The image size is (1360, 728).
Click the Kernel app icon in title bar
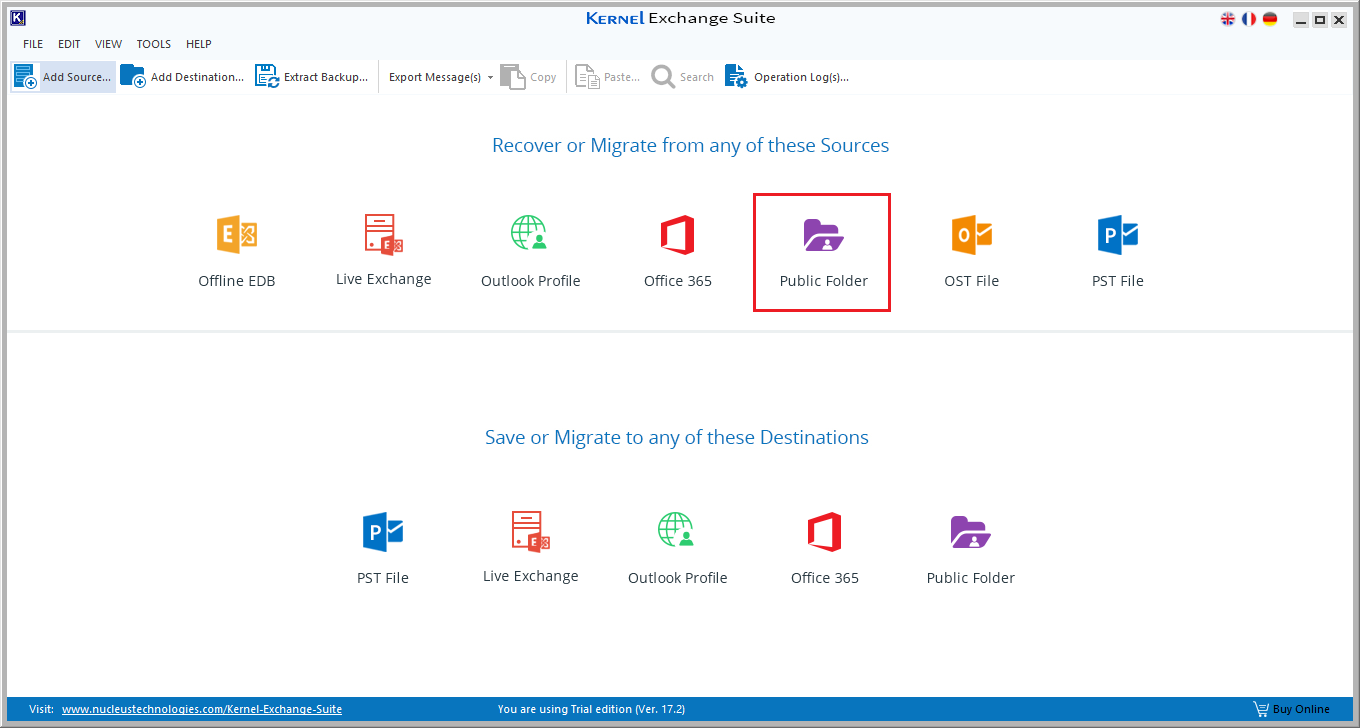(17, 17)
